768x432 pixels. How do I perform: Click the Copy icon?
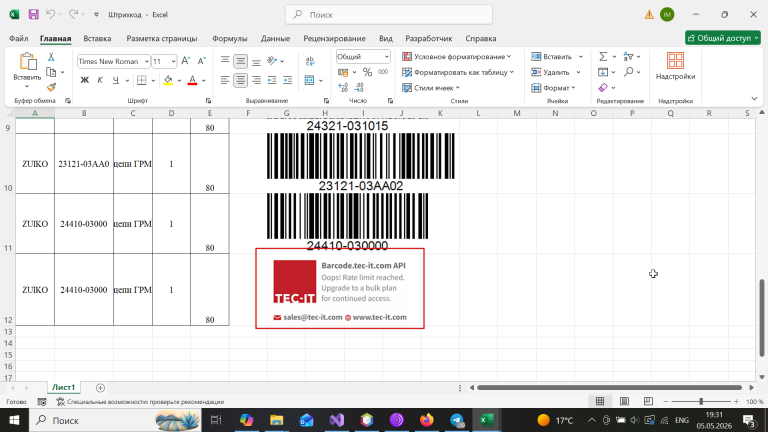point(51,72)
